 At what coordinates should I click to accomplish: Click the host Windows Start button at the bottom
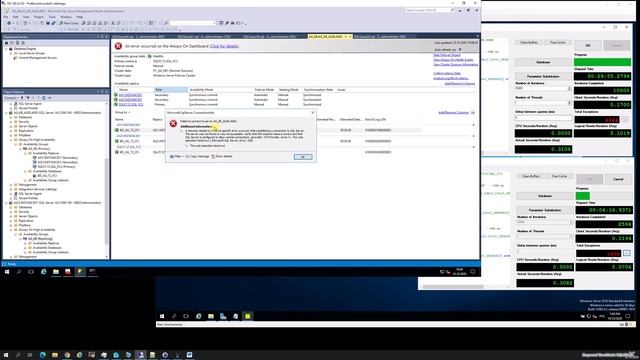[x=6, y=355]
